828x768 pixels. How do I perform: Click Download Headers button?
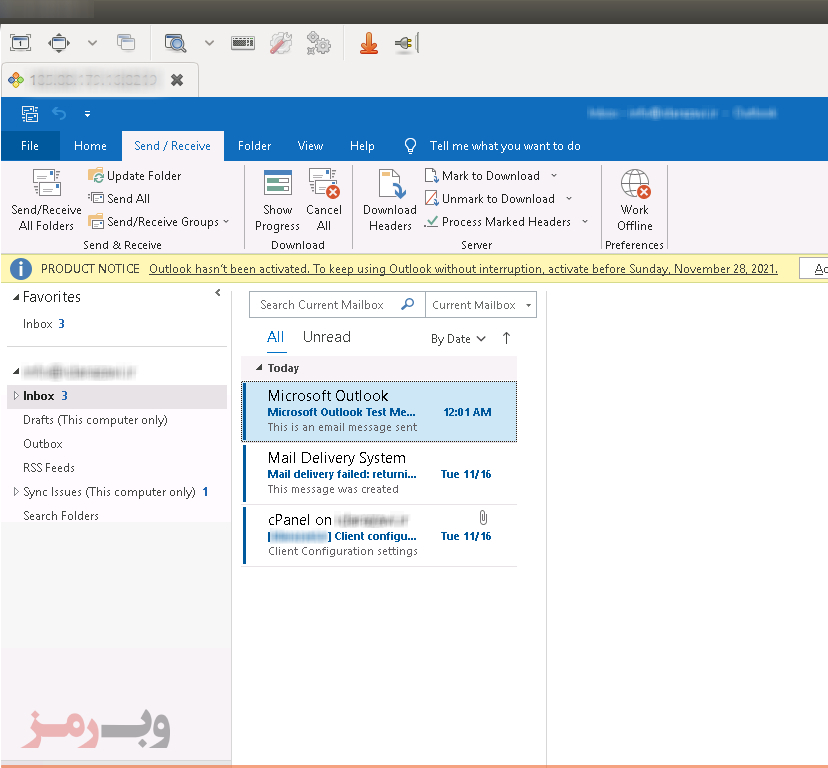pos(390,201)
